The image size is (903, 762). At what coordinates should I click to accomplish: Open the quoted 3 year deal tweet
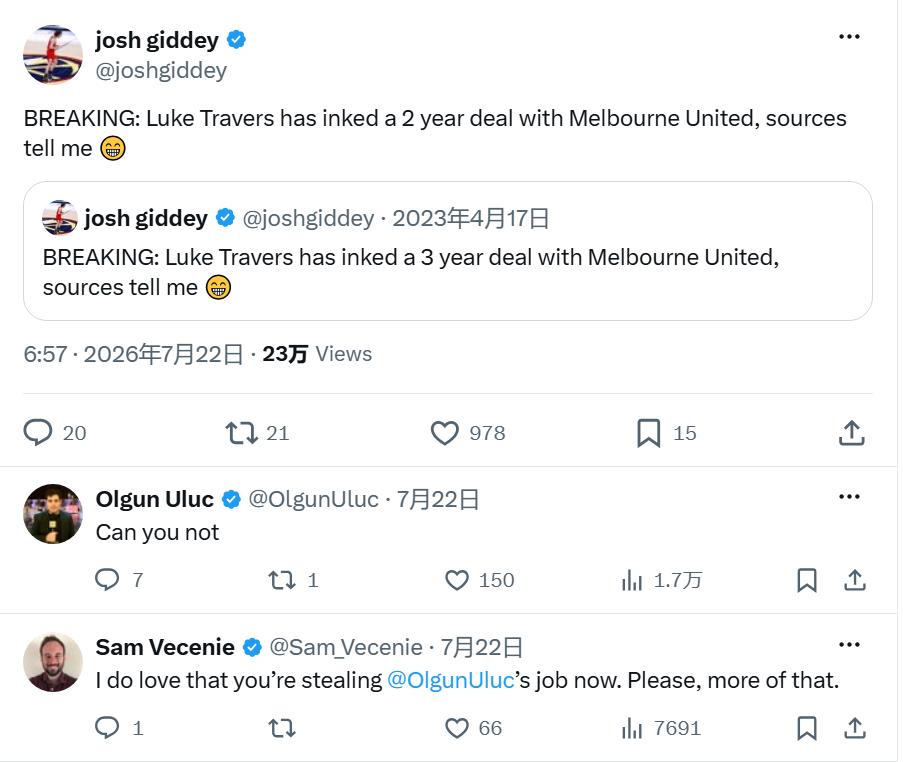point(447,251)
